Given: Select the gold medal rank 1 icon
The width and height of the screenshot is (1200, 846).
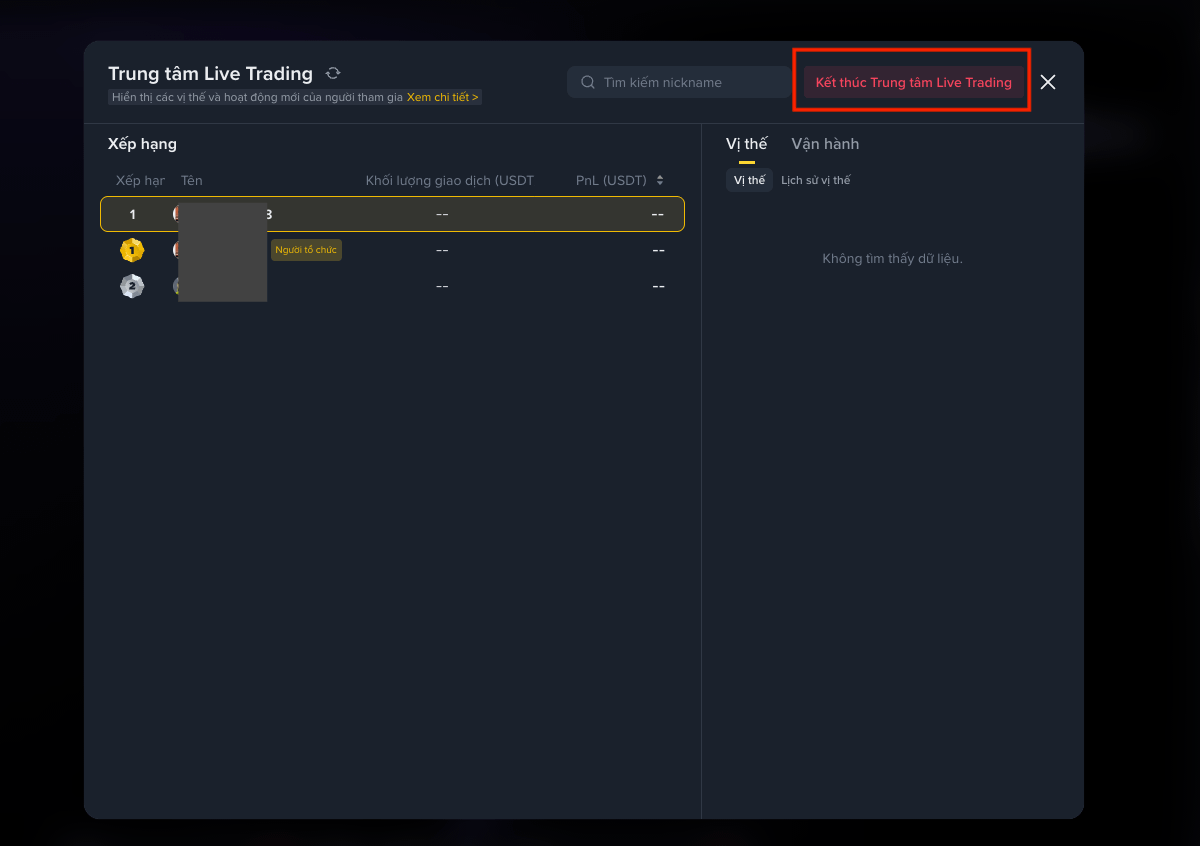Looking at the screenshot, I should [132, 250].
